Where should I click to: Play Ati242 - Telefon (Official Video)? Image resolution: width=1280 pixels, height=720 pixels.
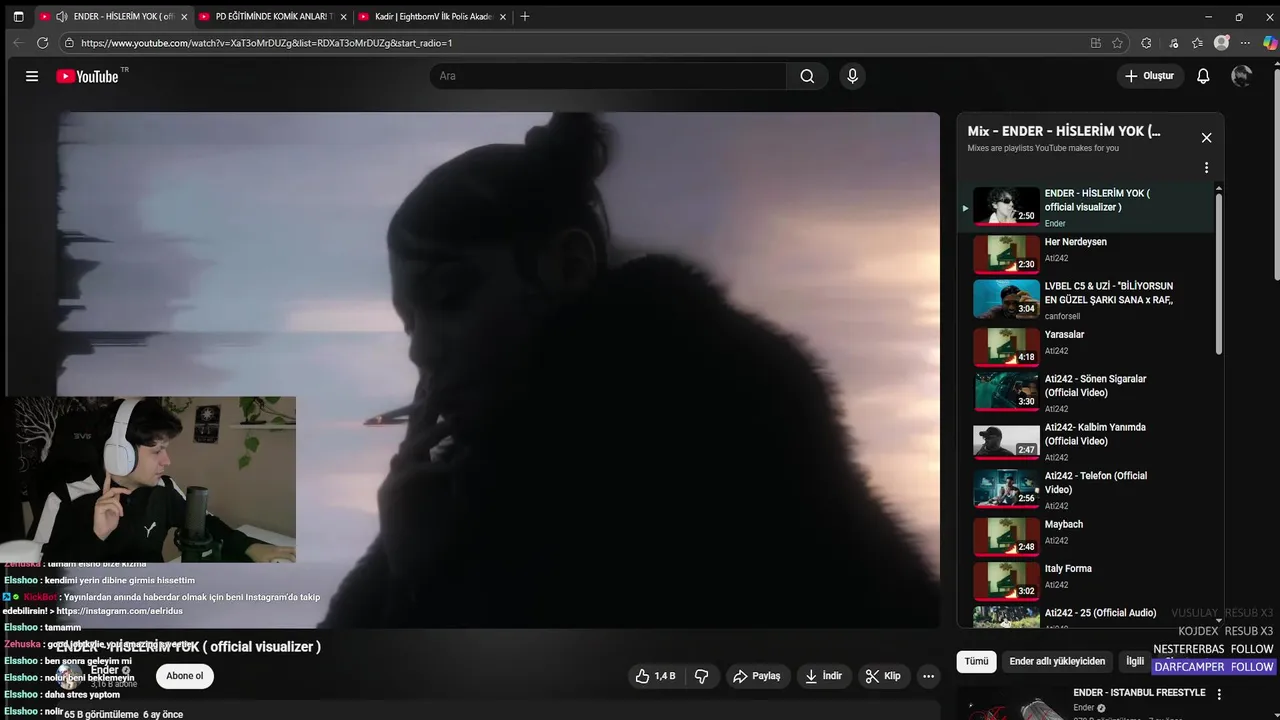(x=1085, y=490)
